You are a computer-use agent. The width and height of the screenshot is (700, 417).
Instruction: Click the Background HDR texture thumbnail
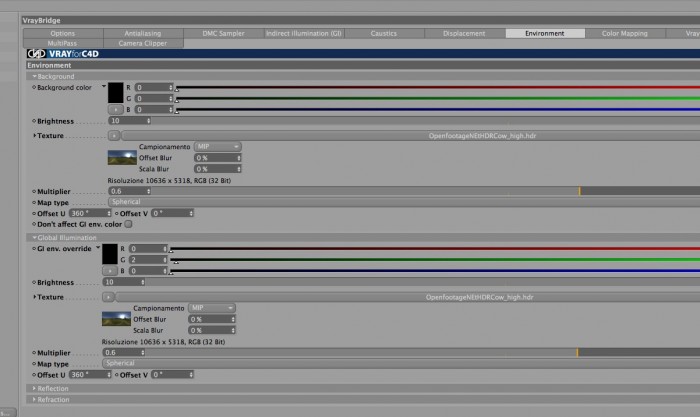(x=122, y=158)
